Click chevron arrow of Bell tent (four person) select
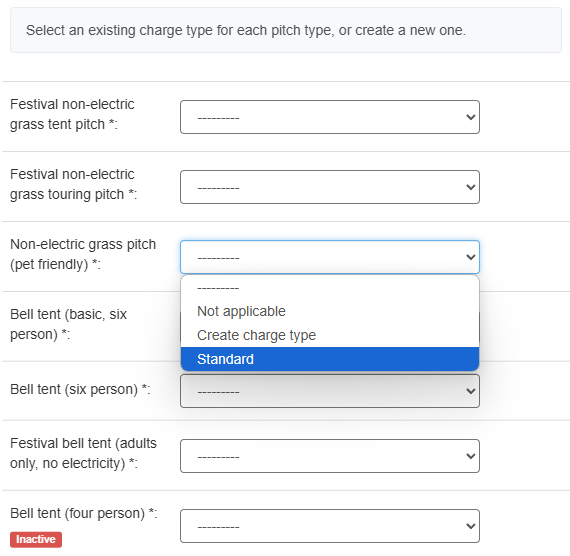 click(x=470, y=526)
